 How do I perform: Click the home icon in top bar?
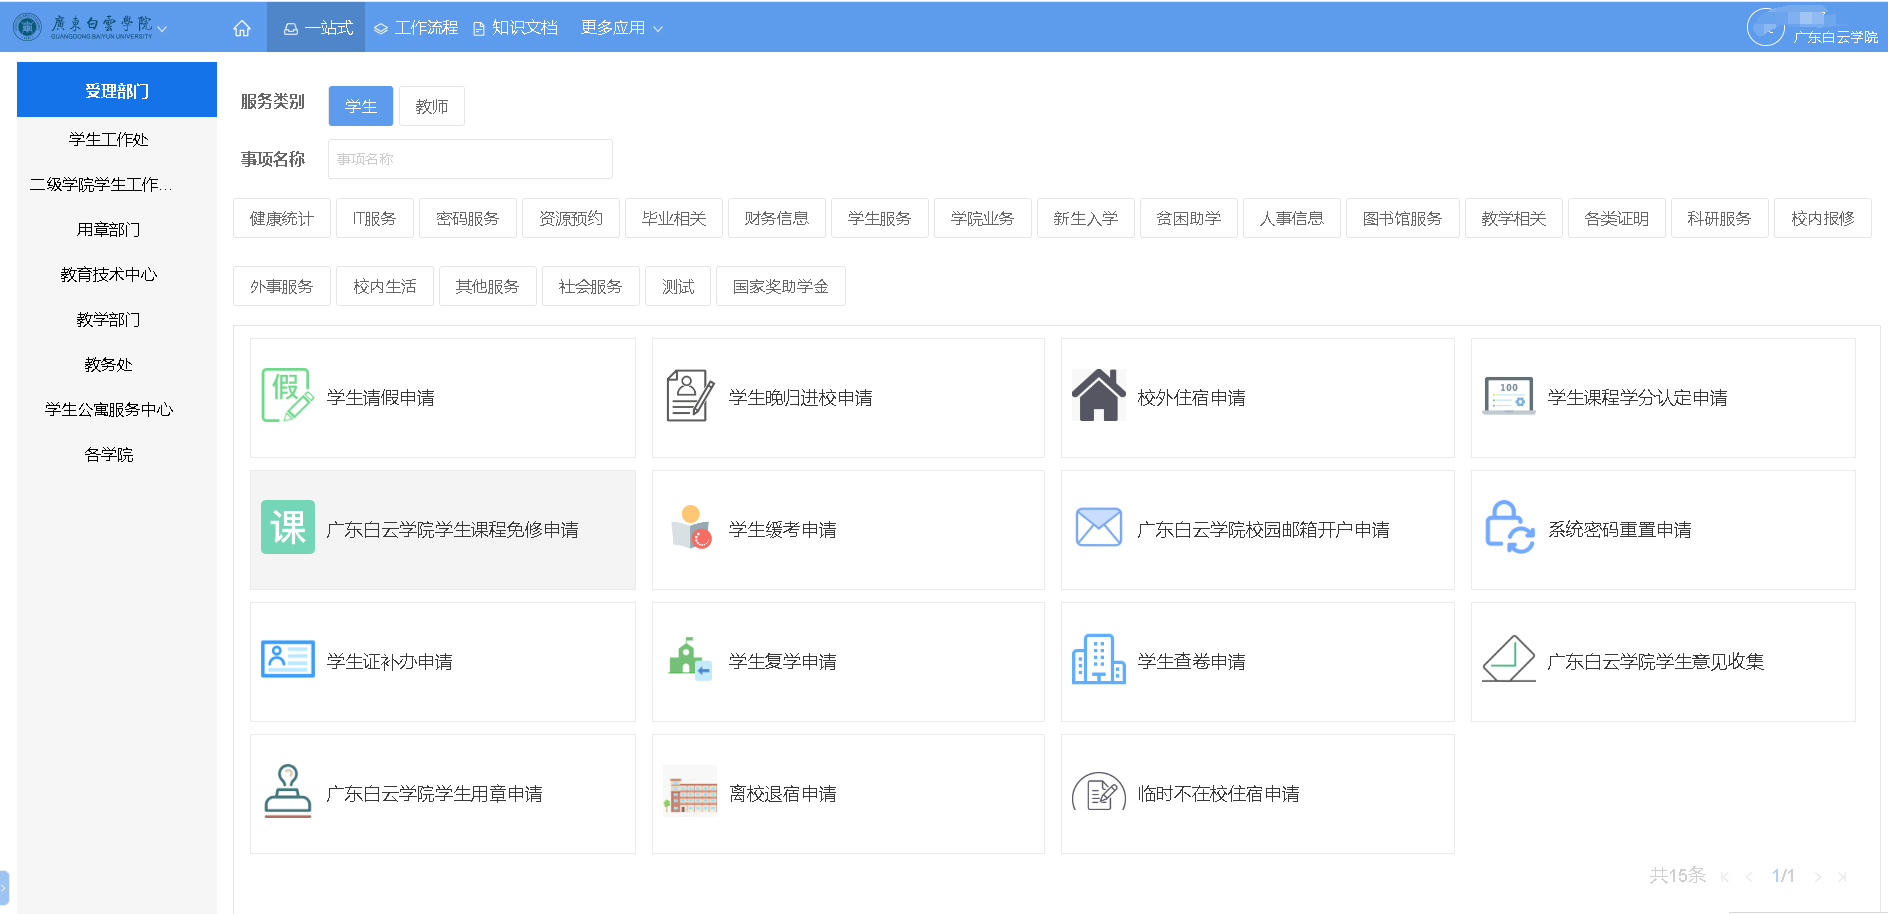242,28
